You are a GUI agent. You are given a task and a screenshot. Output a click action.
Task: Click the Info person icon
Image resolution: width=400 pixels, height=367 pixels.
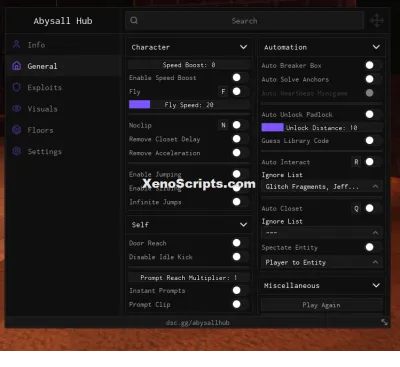(x=17, y=44)
